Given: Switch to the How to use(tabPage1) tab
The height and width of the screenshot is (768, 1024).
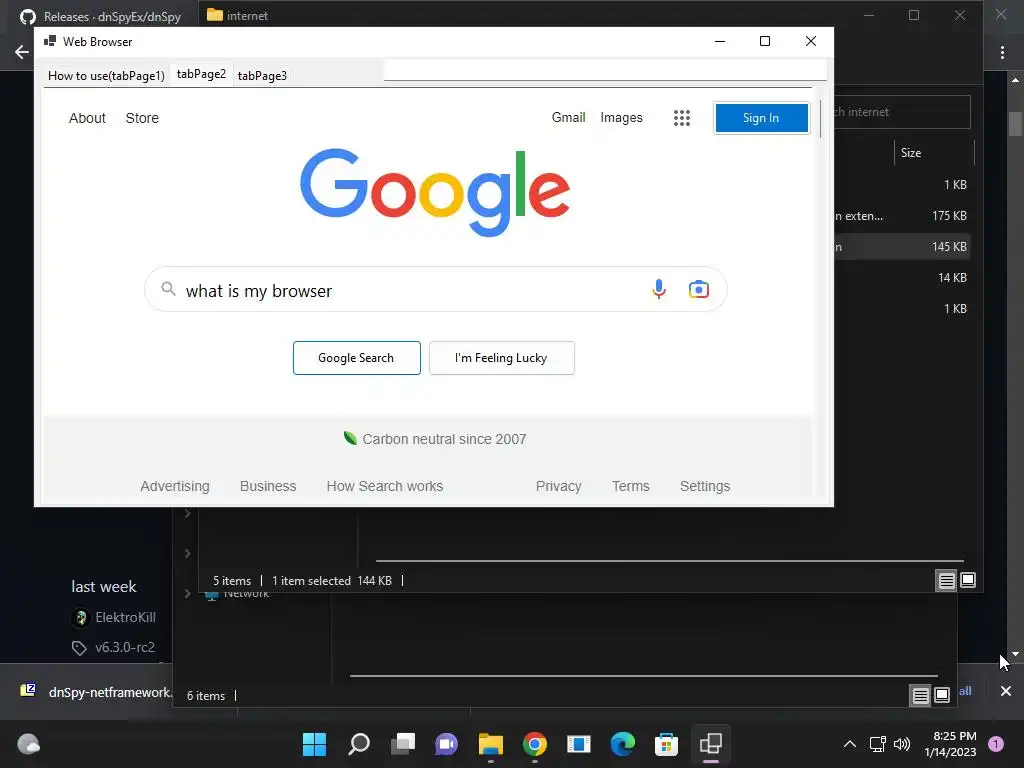Looking at the screenshot, I should [x=106, y=76].
